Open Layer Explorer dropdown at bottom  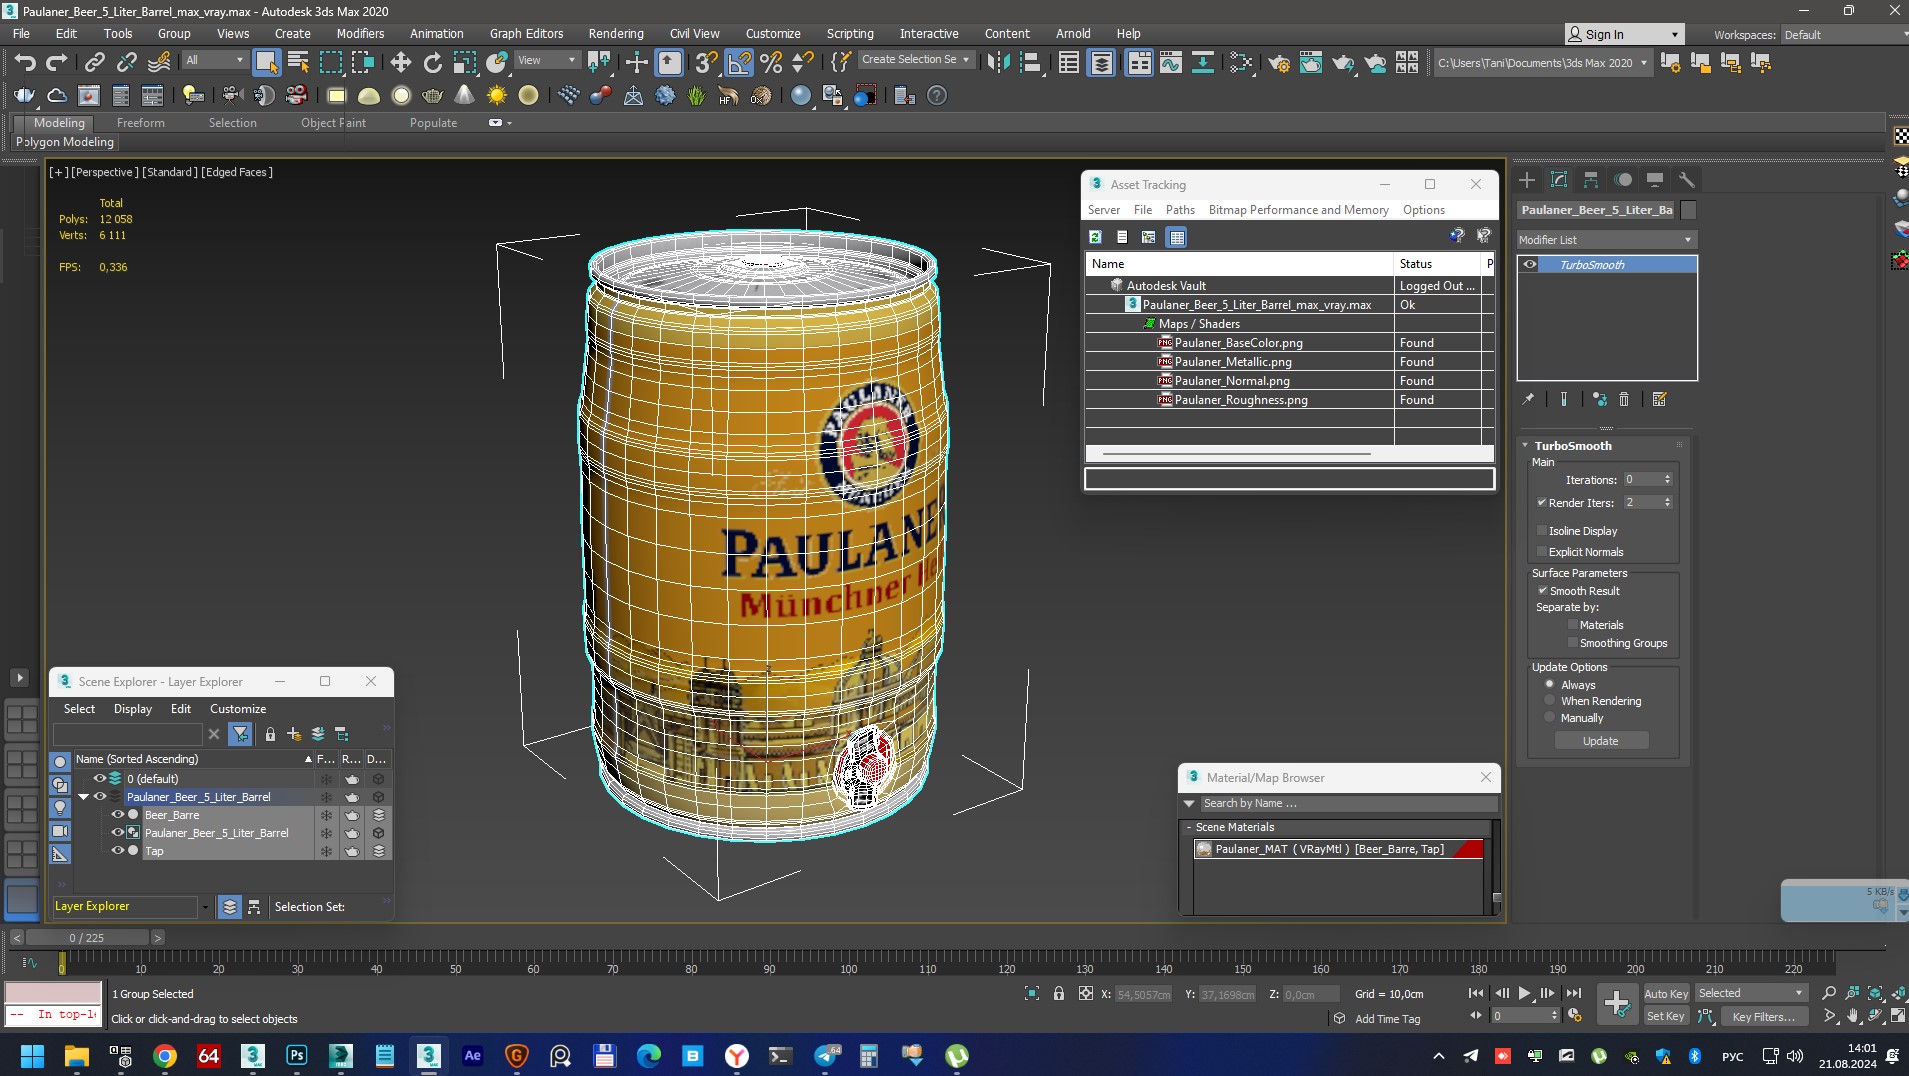(205, 907)
